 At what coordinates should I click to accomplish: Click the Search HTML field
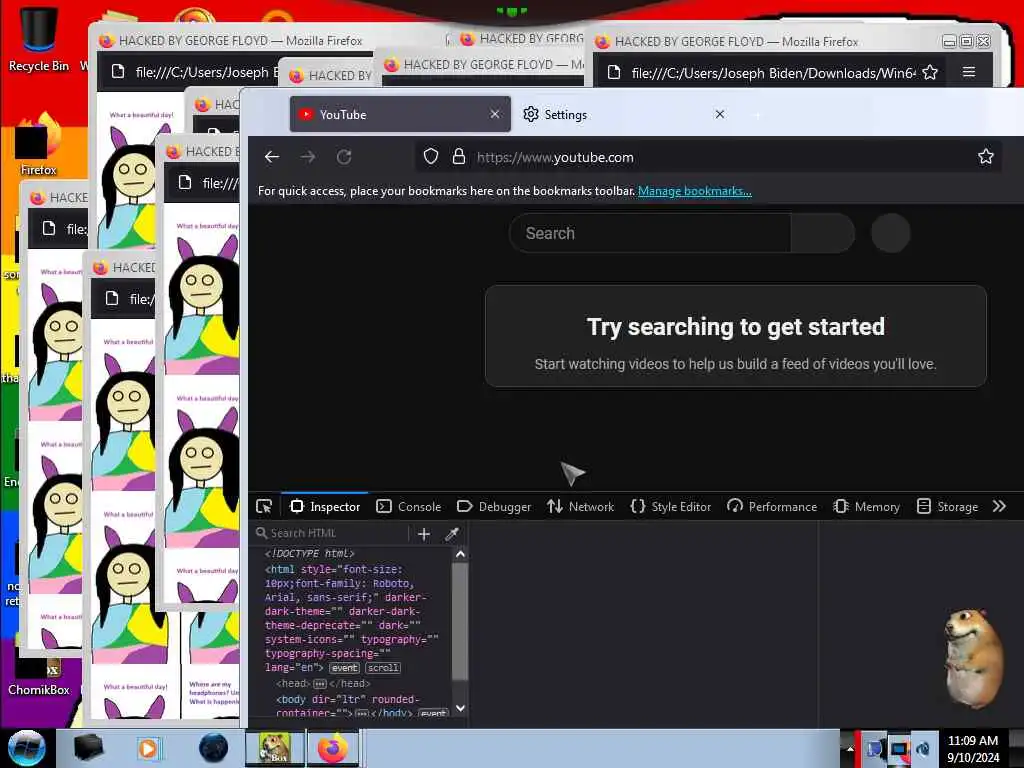(x=331, y=534)
